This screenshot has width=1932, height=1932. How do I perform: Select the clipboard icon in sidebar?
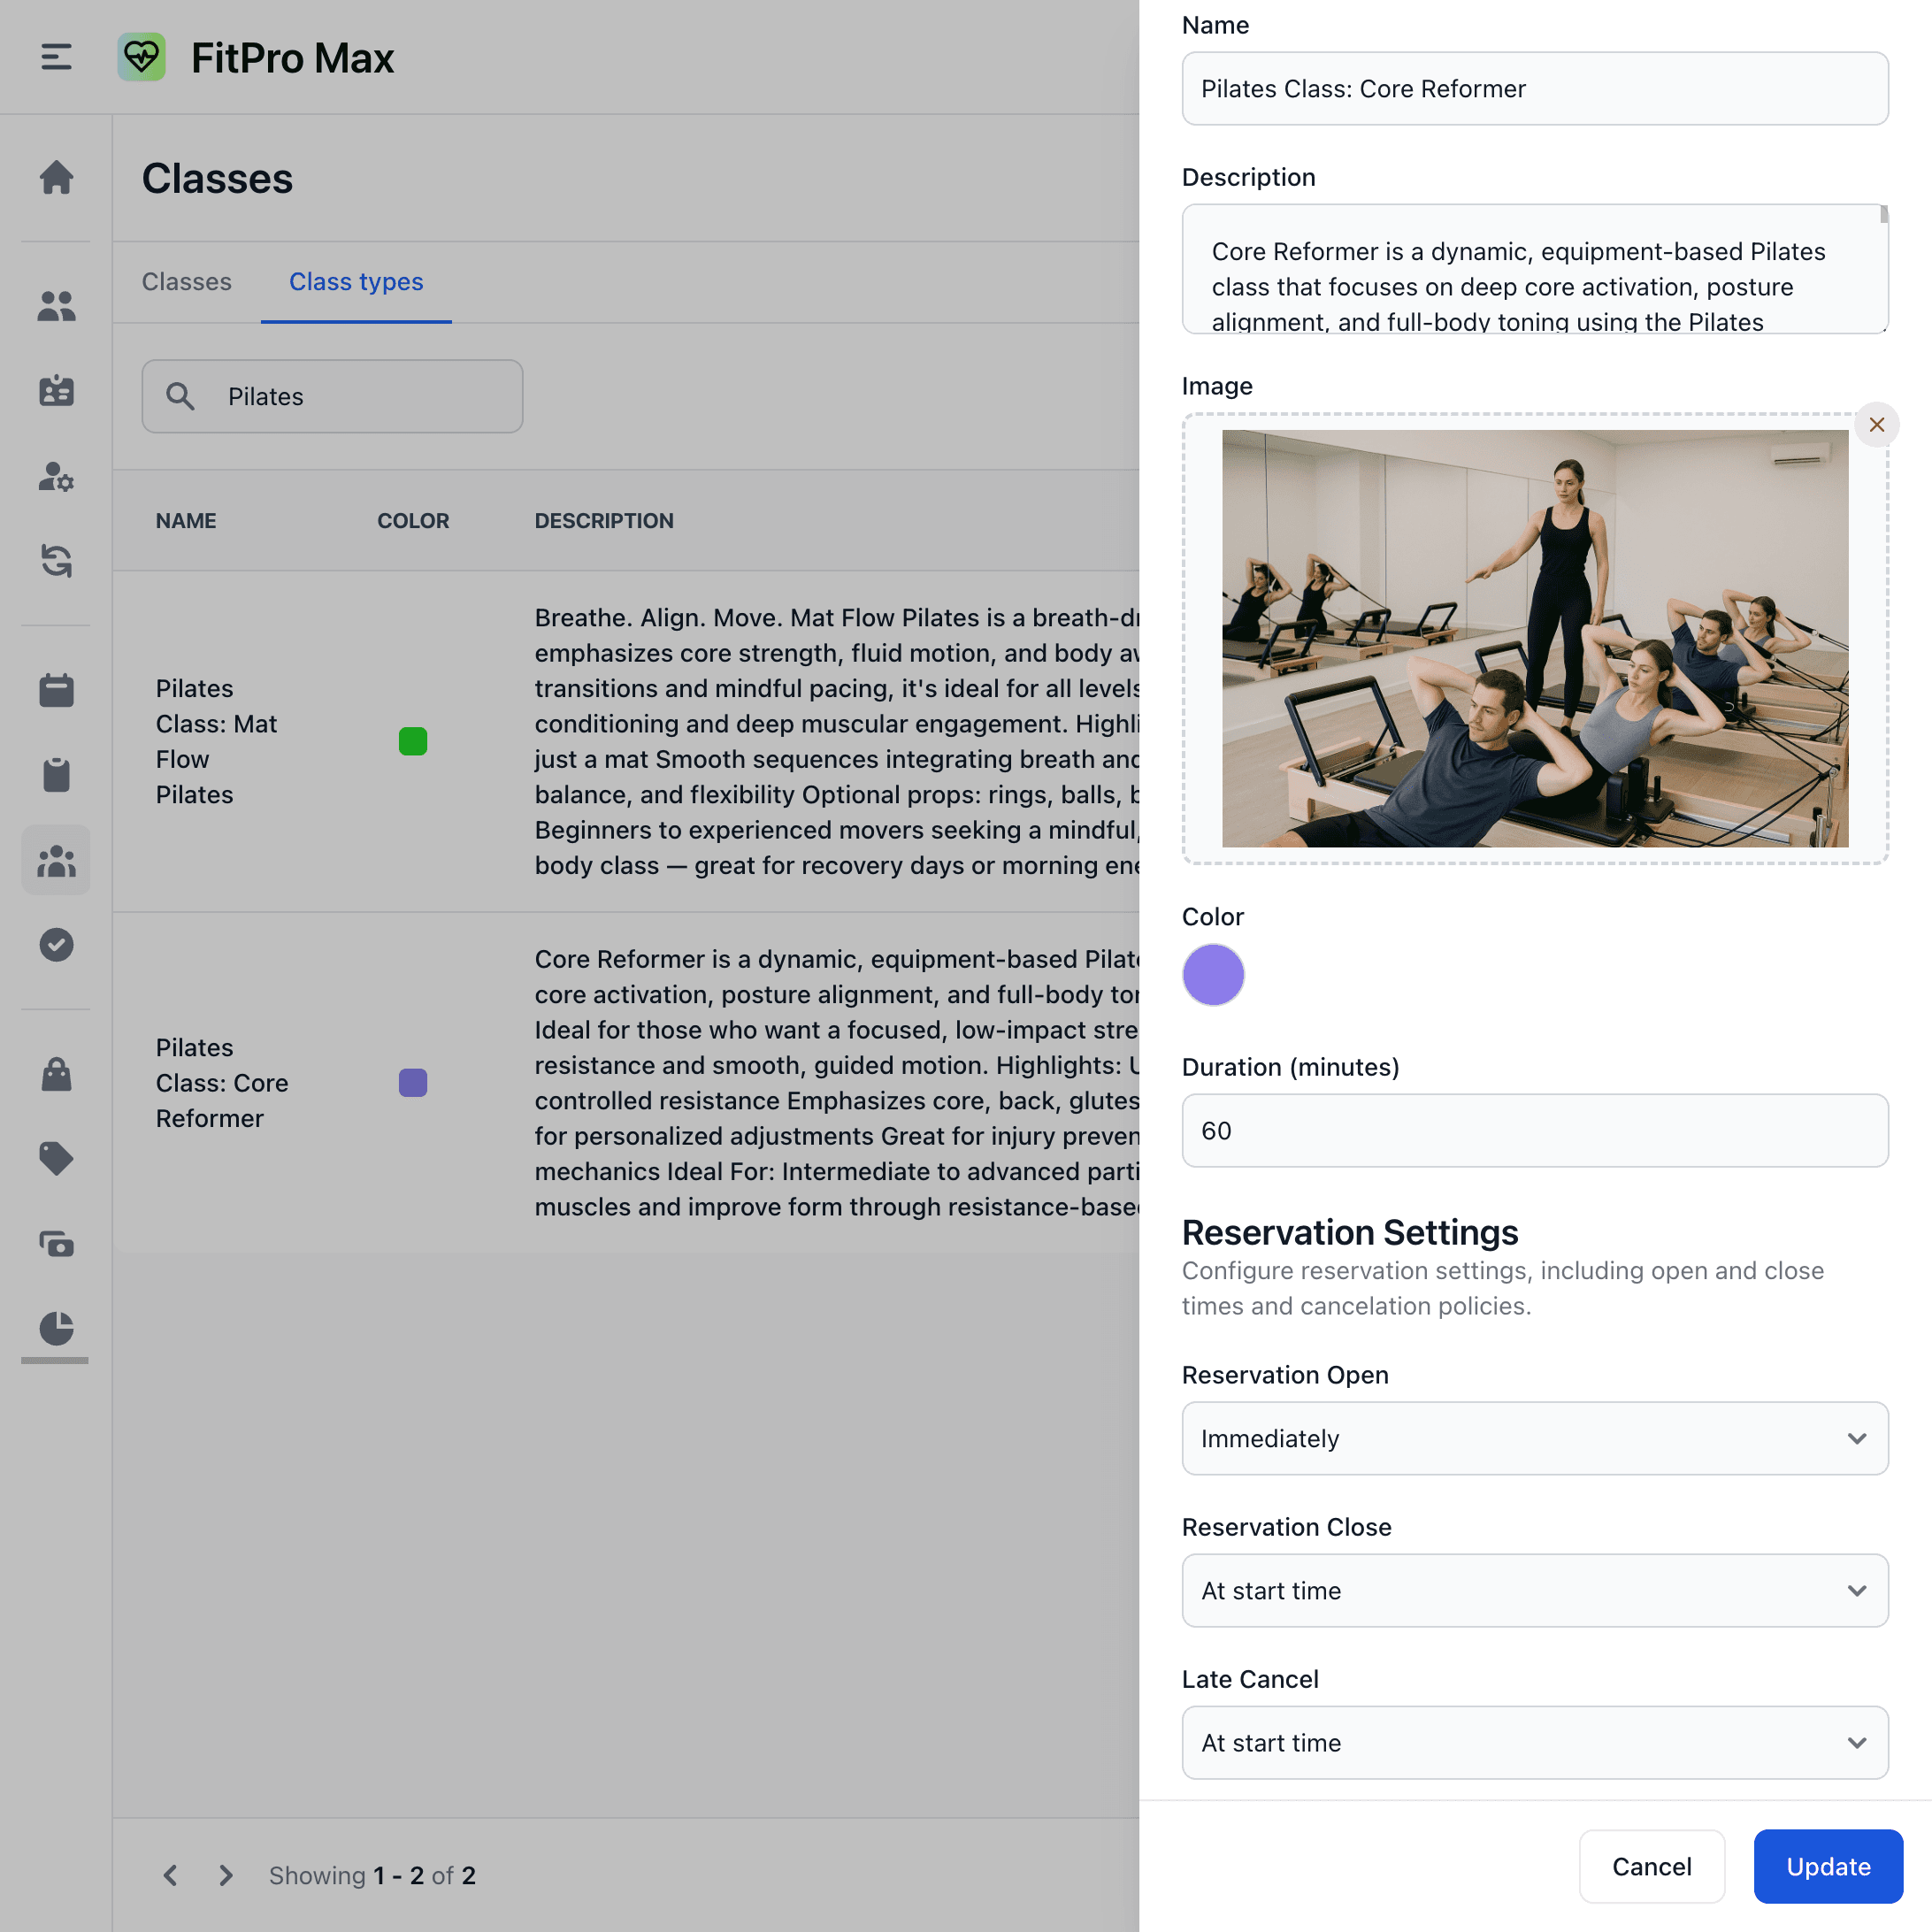[x=56, y=773]
